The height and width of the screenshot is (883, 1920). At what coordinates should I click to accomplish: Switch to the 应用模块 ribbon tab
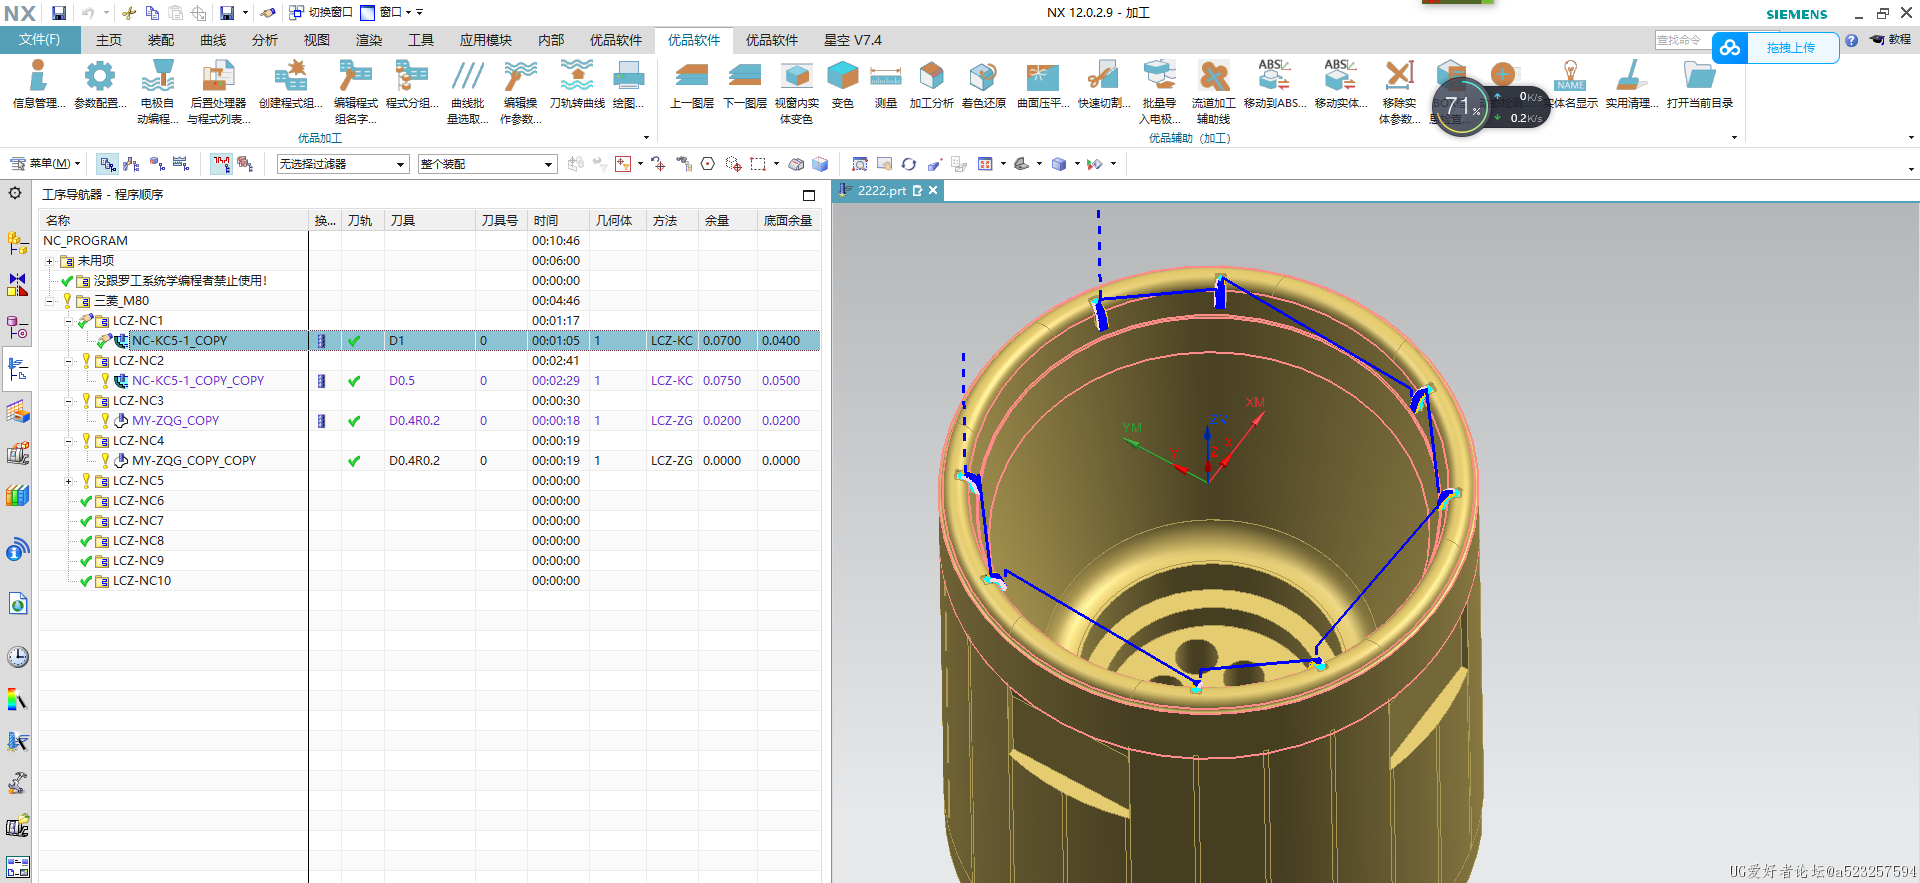486,40
